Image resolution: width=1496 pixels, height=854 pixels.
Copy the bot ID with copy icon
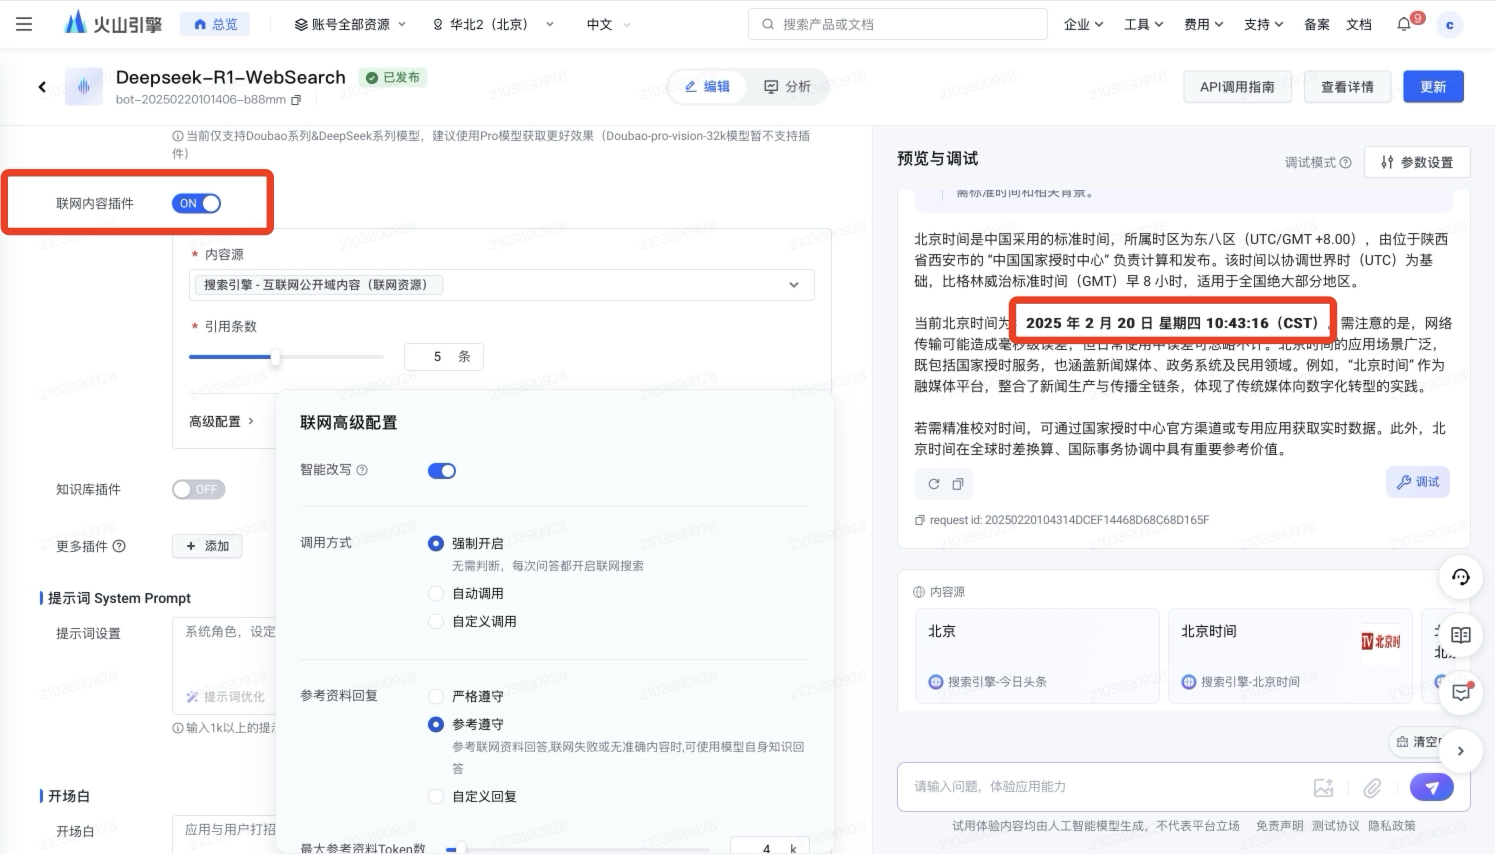(x=296, y=100)
